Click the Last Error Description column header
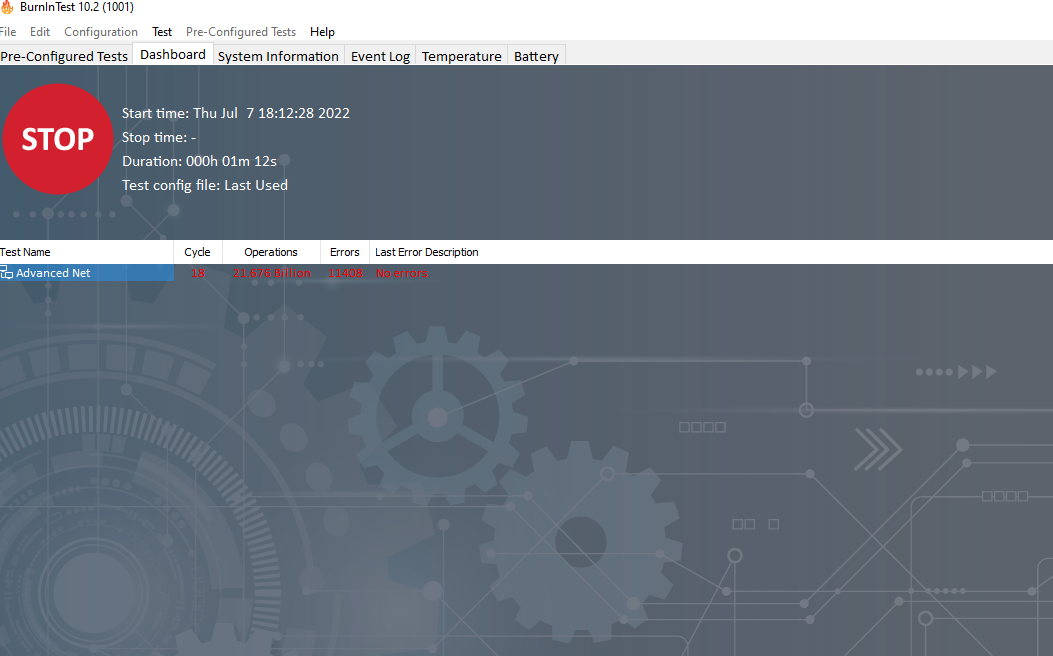Viewport: 1053px width, 656px height. pyautogui.click(x=426, y=252)
